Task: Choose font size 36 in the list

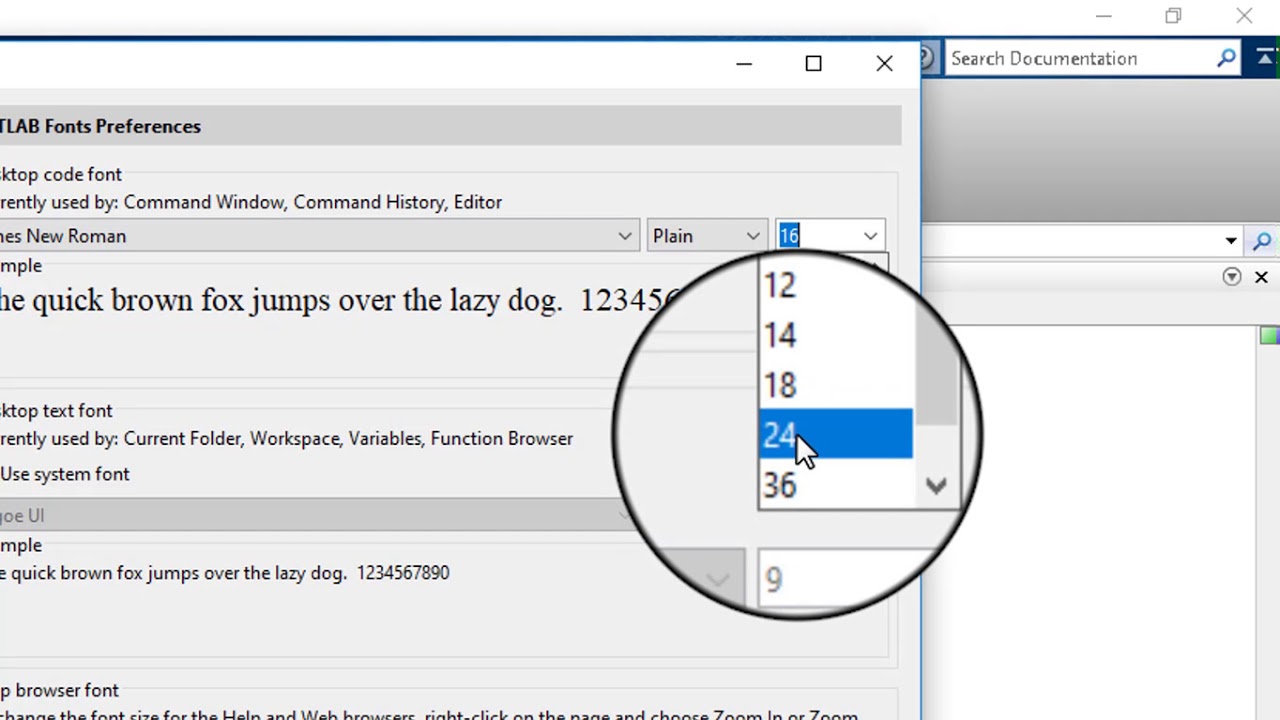Action: (836, 485)
